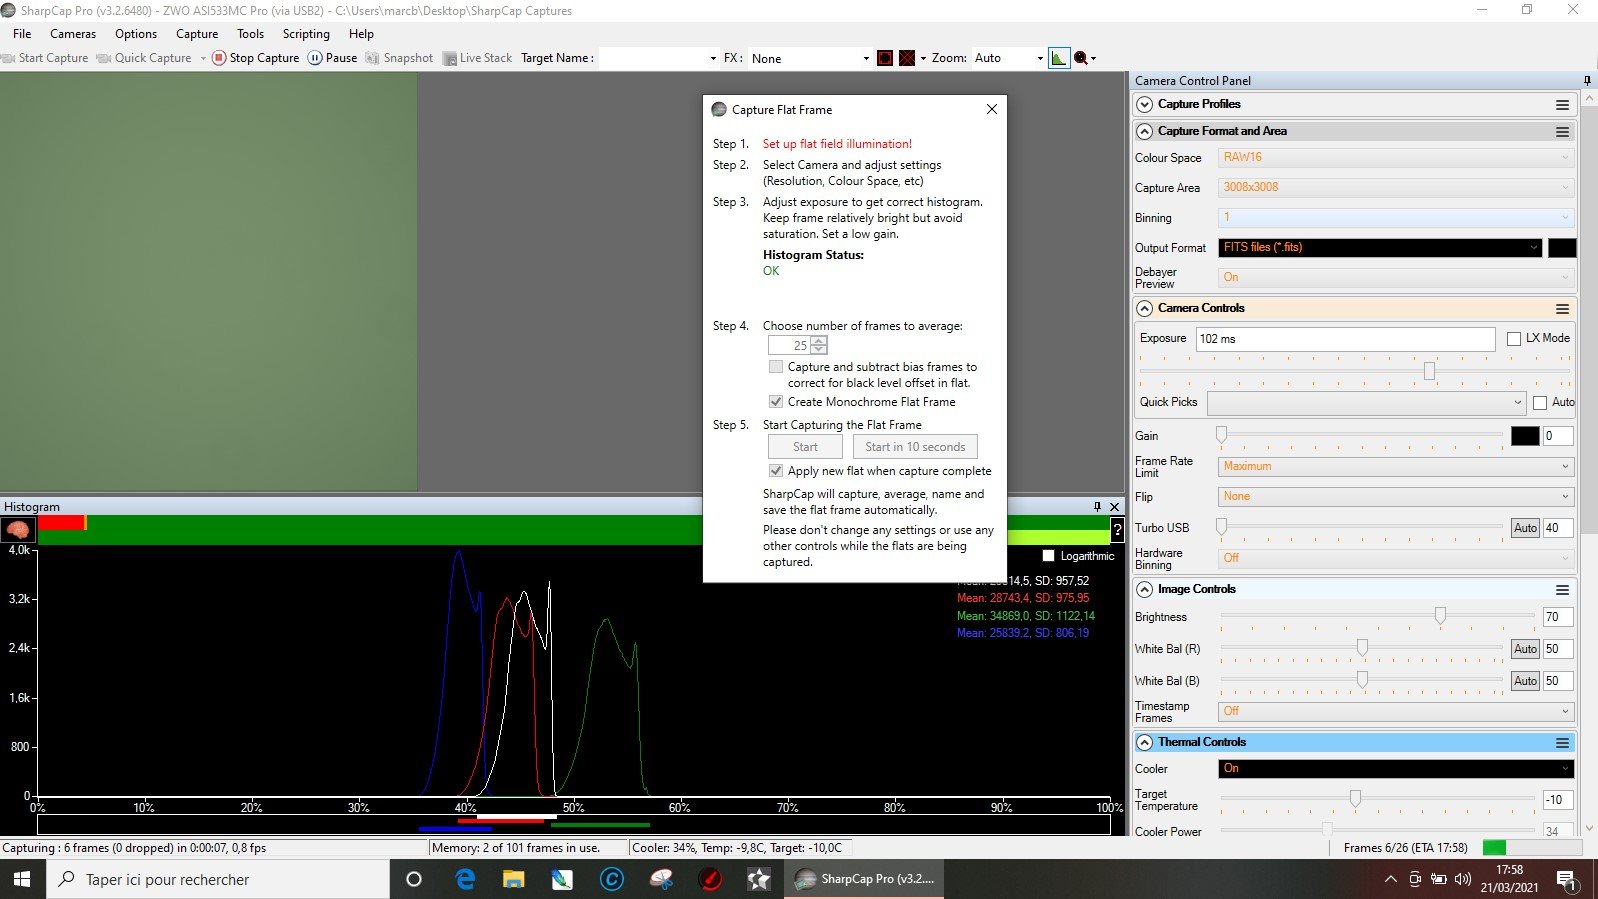Open the Windows Start menu
Screen dimensions: 1598x899
point(22,879)
